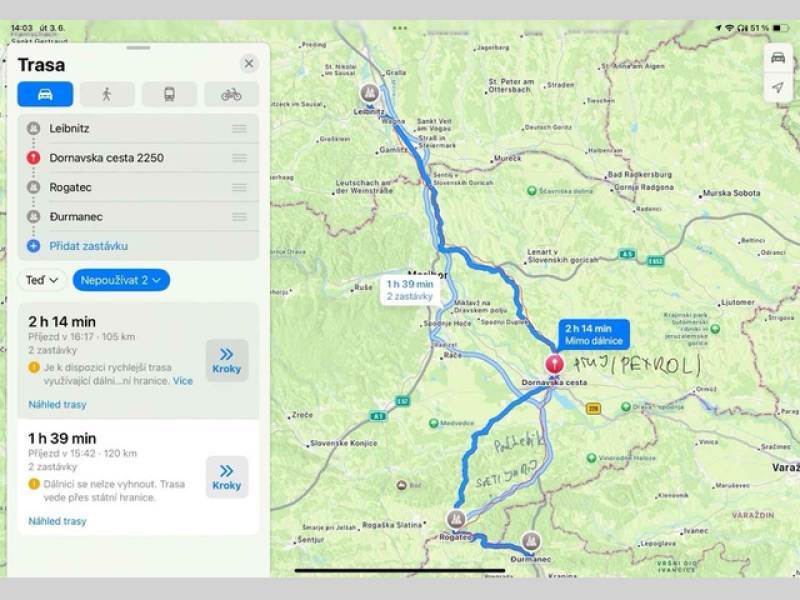Viewport: 800px width, 600px height.
Task: Click reorder handle next to Rogatec
Action: (239, 187)
